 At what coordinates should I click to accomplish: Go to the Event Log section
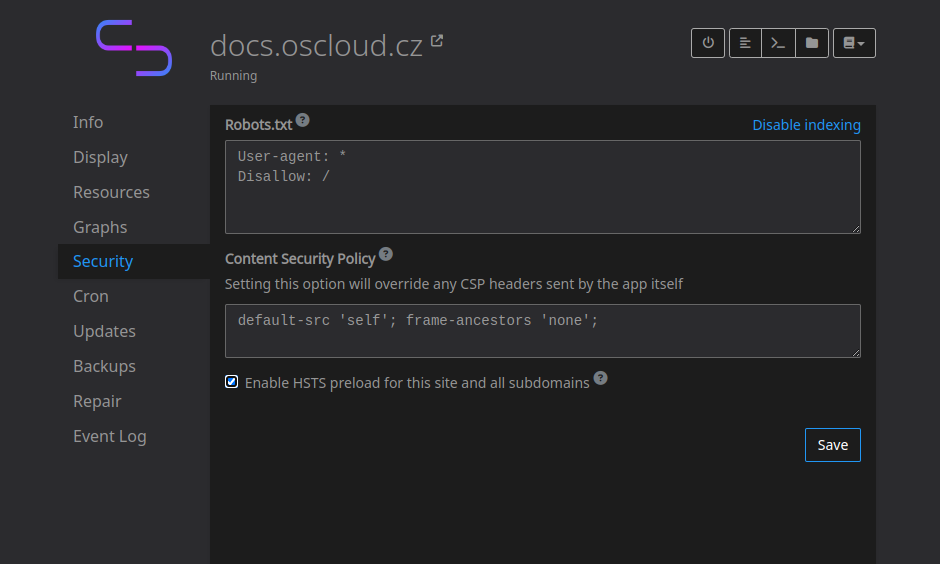tap(109, 436)
